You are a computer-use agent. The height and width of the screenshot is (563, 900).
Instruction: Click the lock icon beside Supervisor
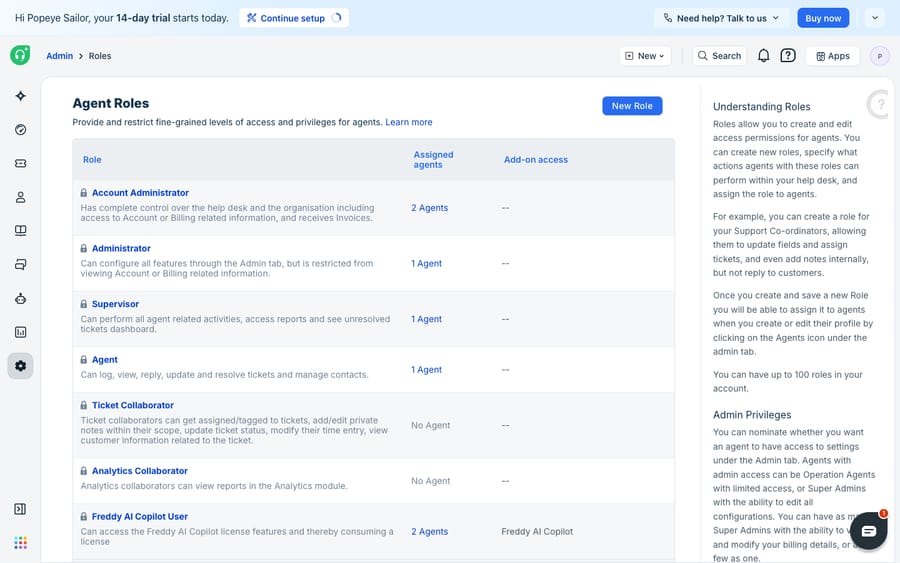click(x=84, y=304)
